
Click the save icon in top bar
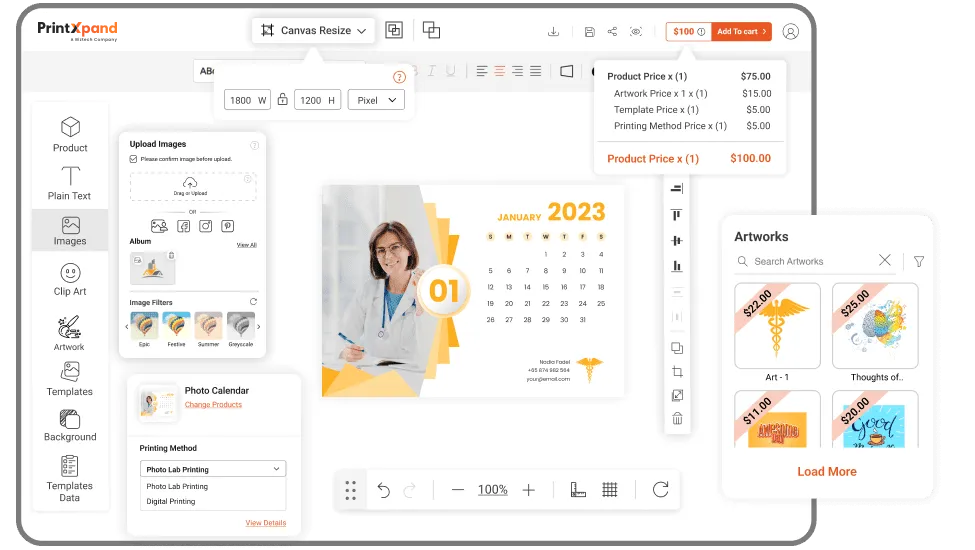tap(589, 32)
